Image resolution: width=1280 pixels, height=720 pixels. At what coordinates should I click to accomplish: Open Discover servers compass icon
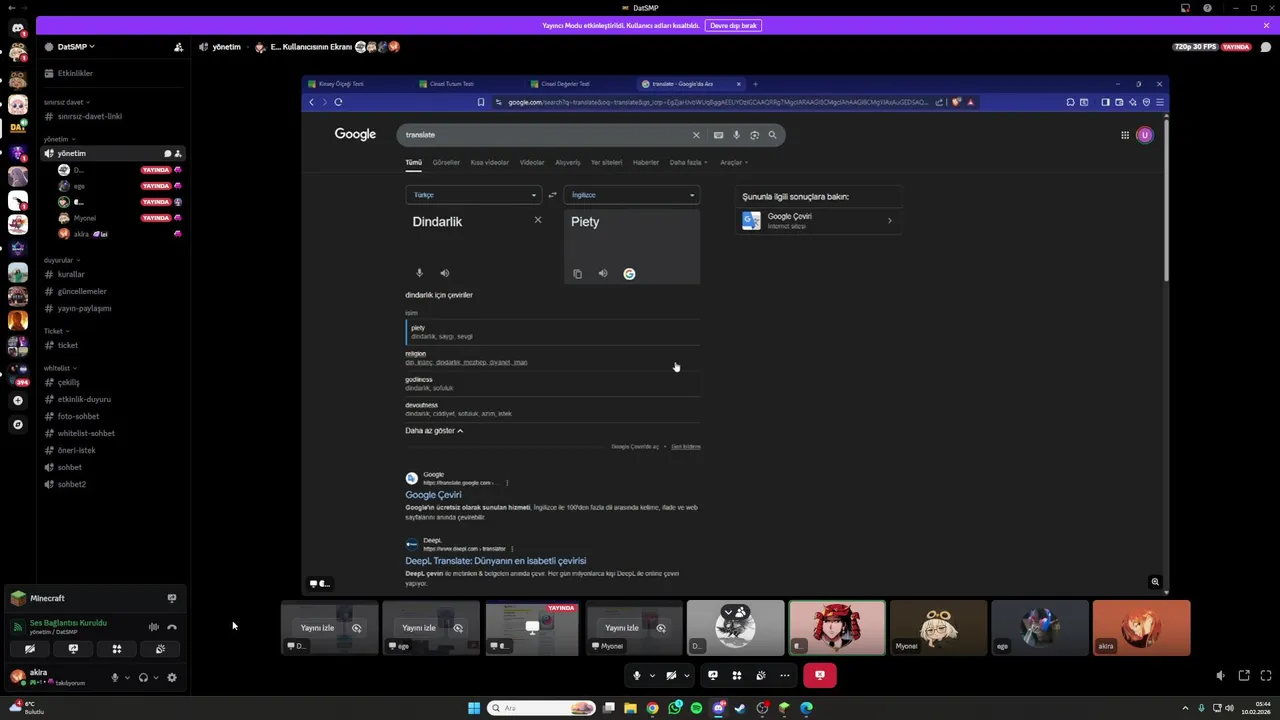pos(18,424)
